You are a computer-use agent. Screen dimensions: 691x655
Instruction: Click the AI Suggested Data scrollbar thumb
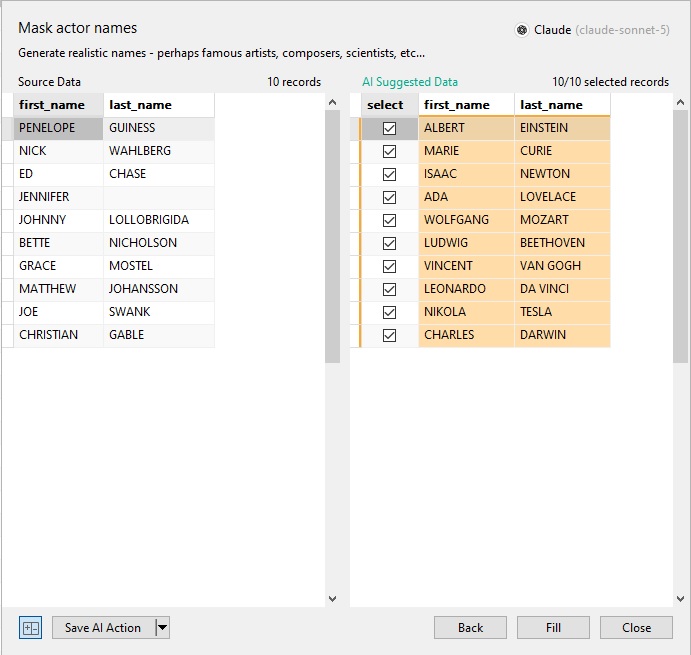coord(680,236)
